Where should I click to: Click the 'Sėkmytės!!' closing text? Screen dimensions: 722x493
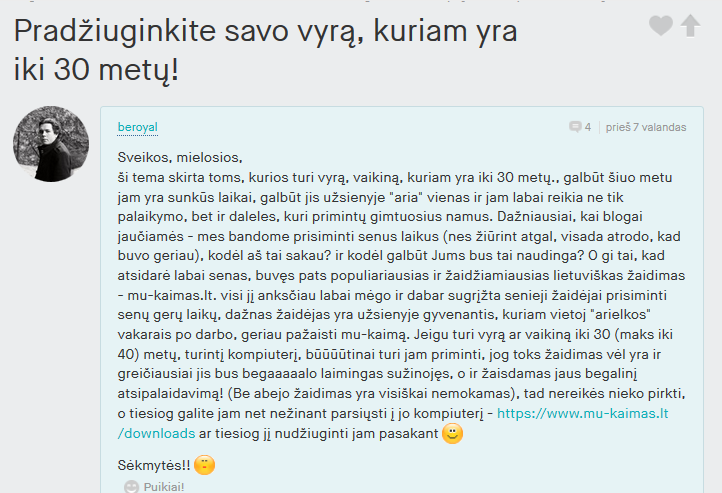click(x=154, y=465)
